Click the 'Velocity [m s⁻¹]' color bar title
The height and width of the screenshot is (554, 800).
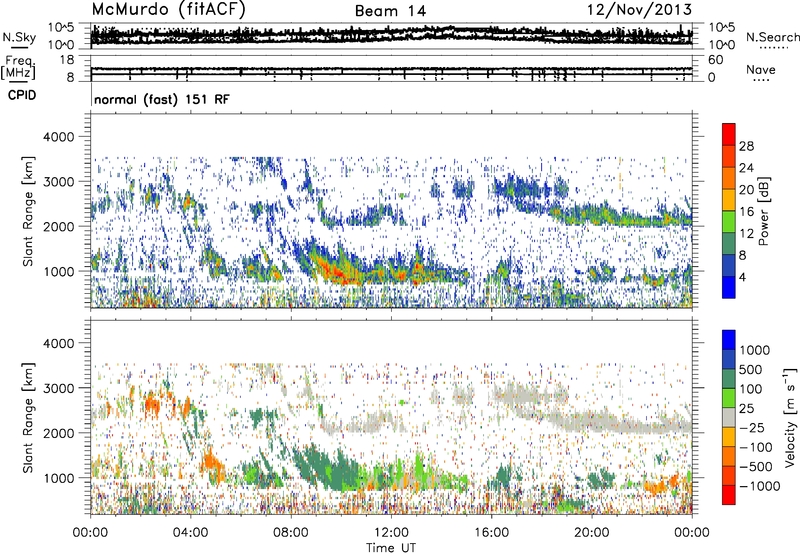pos(790,417)
